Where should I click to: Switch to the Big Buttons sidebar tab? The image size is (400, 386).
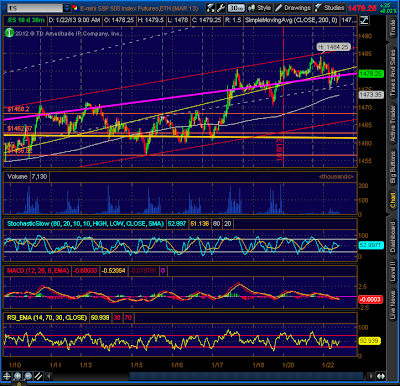click(393, 167)
